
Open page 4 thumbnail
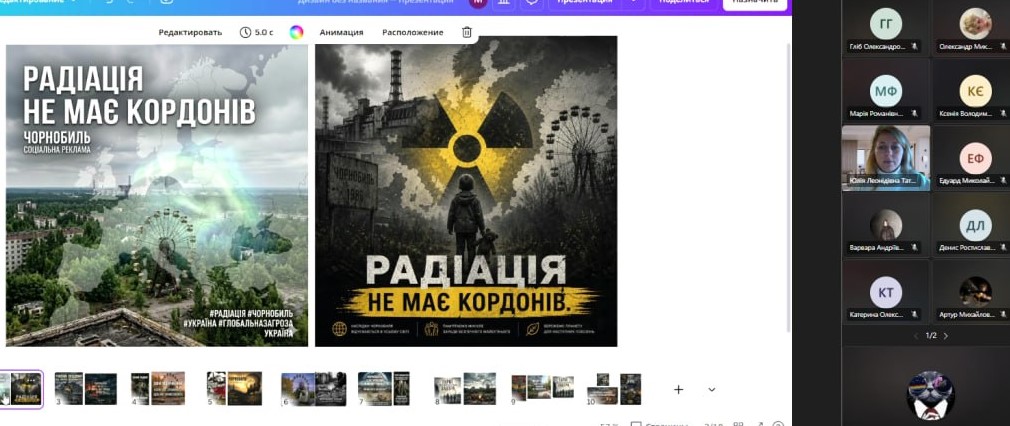(x=158, y=389)
